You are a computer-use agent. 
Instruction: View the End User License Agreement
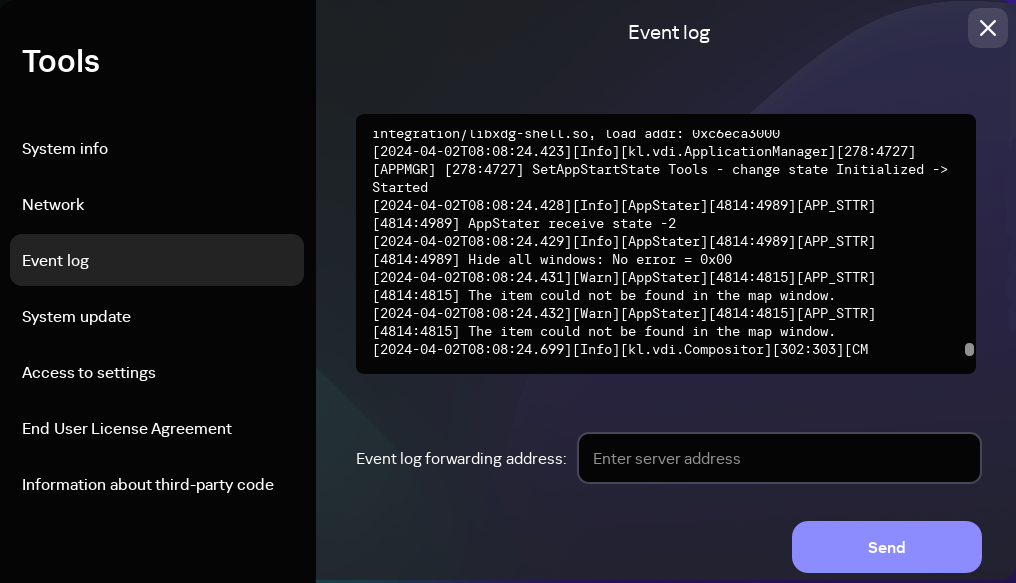[126, 428]
